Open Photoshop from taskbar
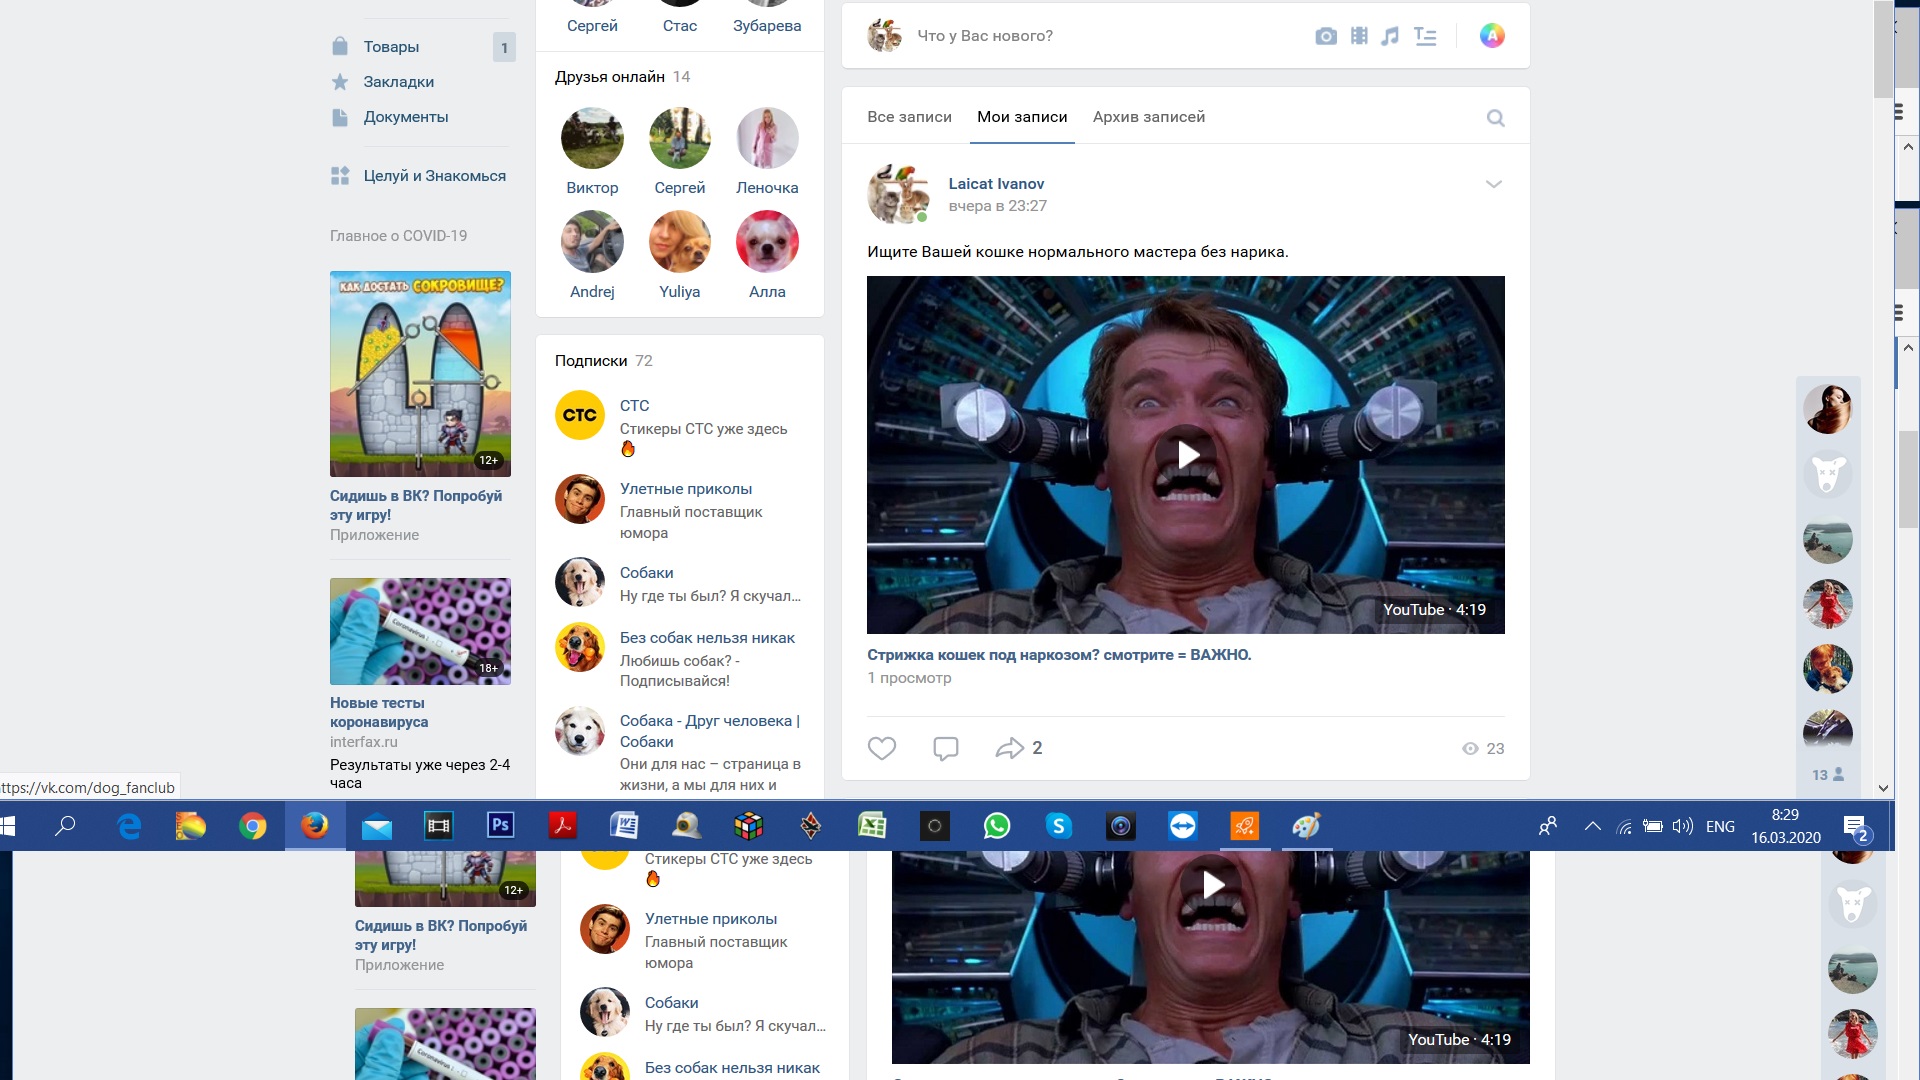This screenshot has width=1920, height=1080. click(x=501, y=826)
